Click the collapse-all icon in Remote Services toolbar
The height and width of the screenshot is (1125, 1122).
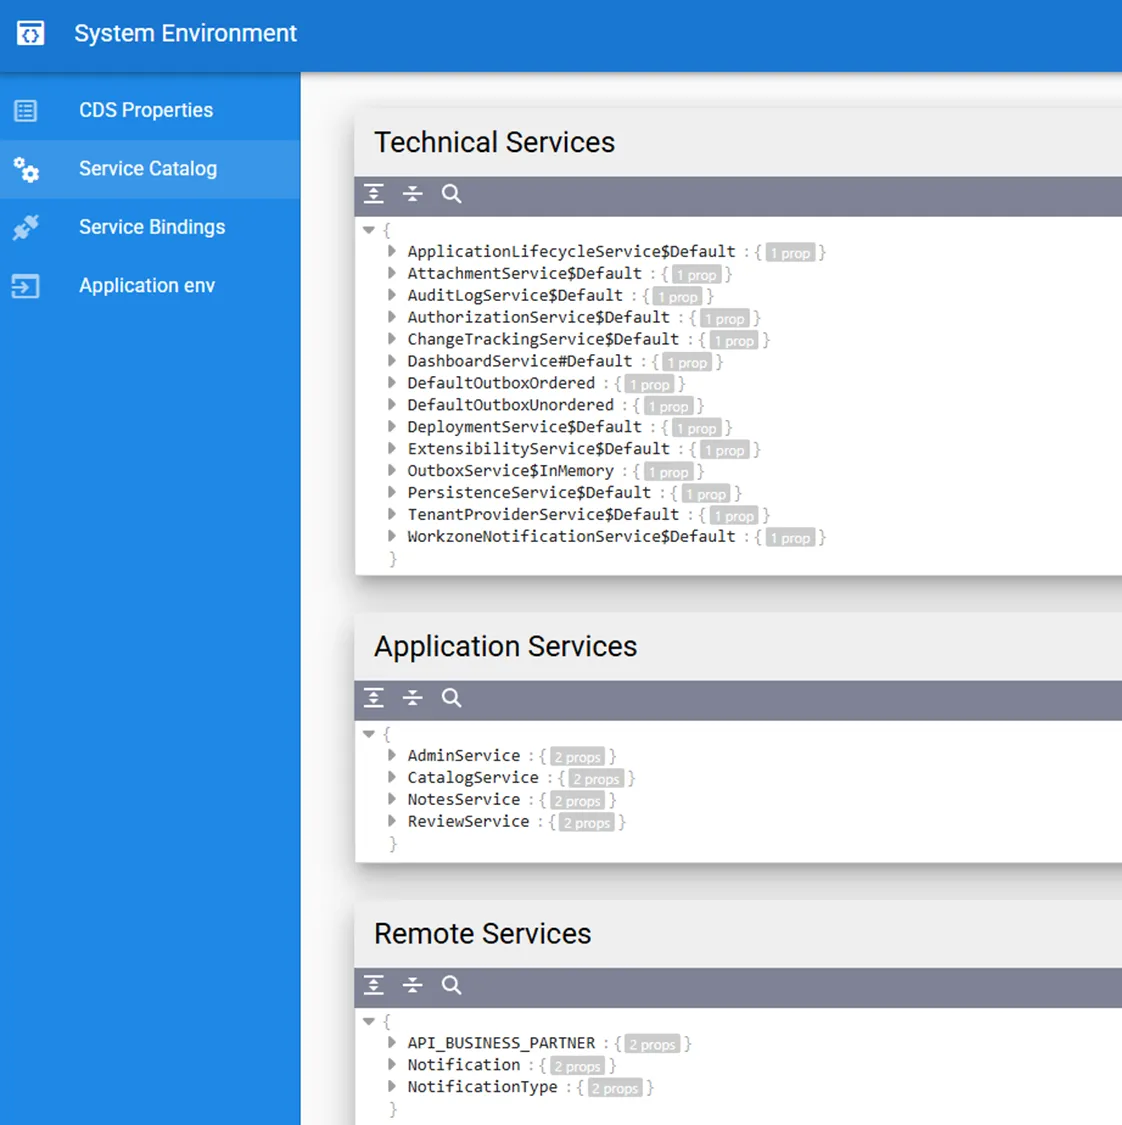pyautogui.click(x=412, y=985)
